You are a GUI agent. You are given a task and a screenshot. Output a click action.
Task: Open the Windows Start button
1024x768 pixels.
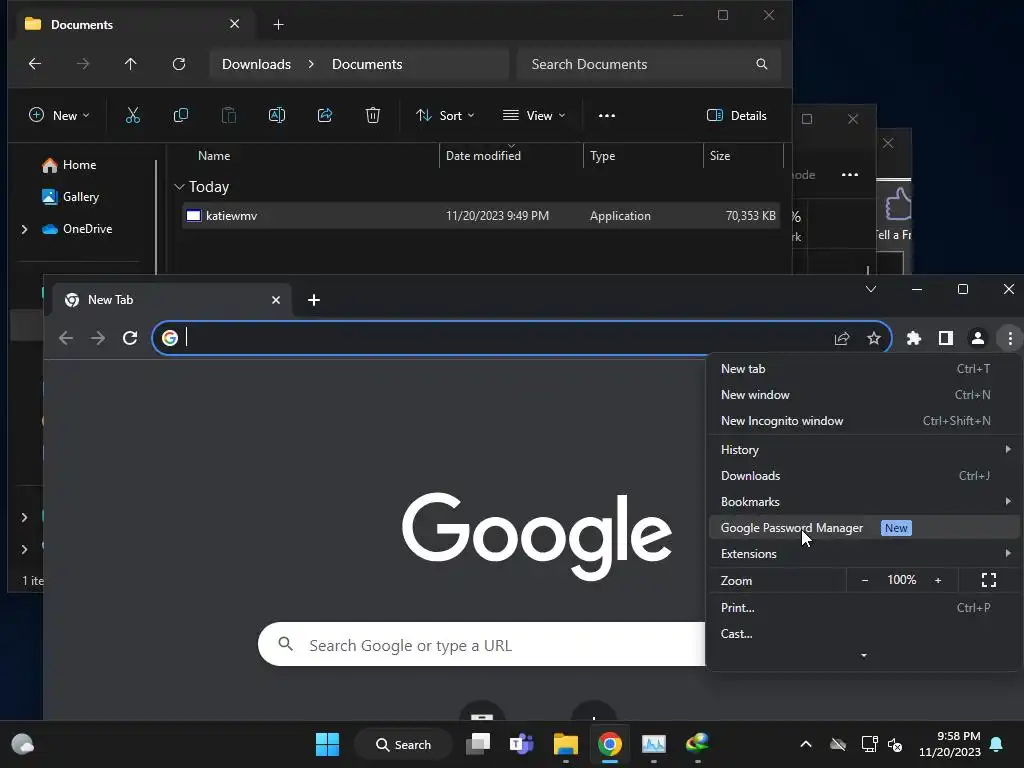point(327,744)
